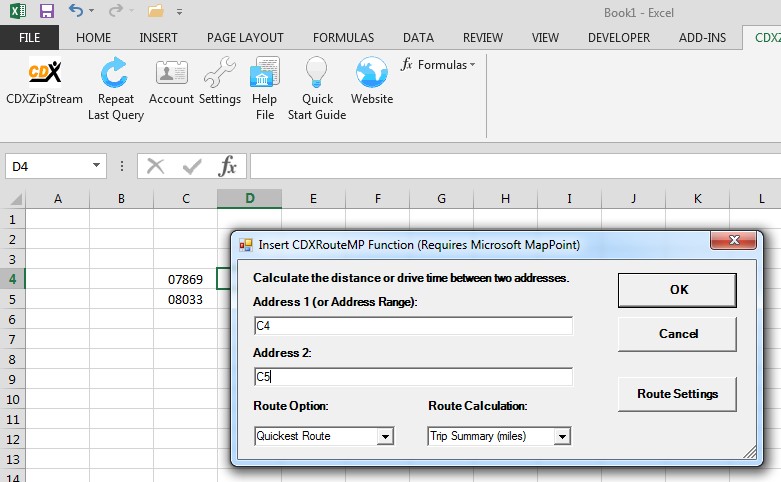Click the Address 1 input field
The height and width of the screenshot is (482, 781).
[413, 326]
